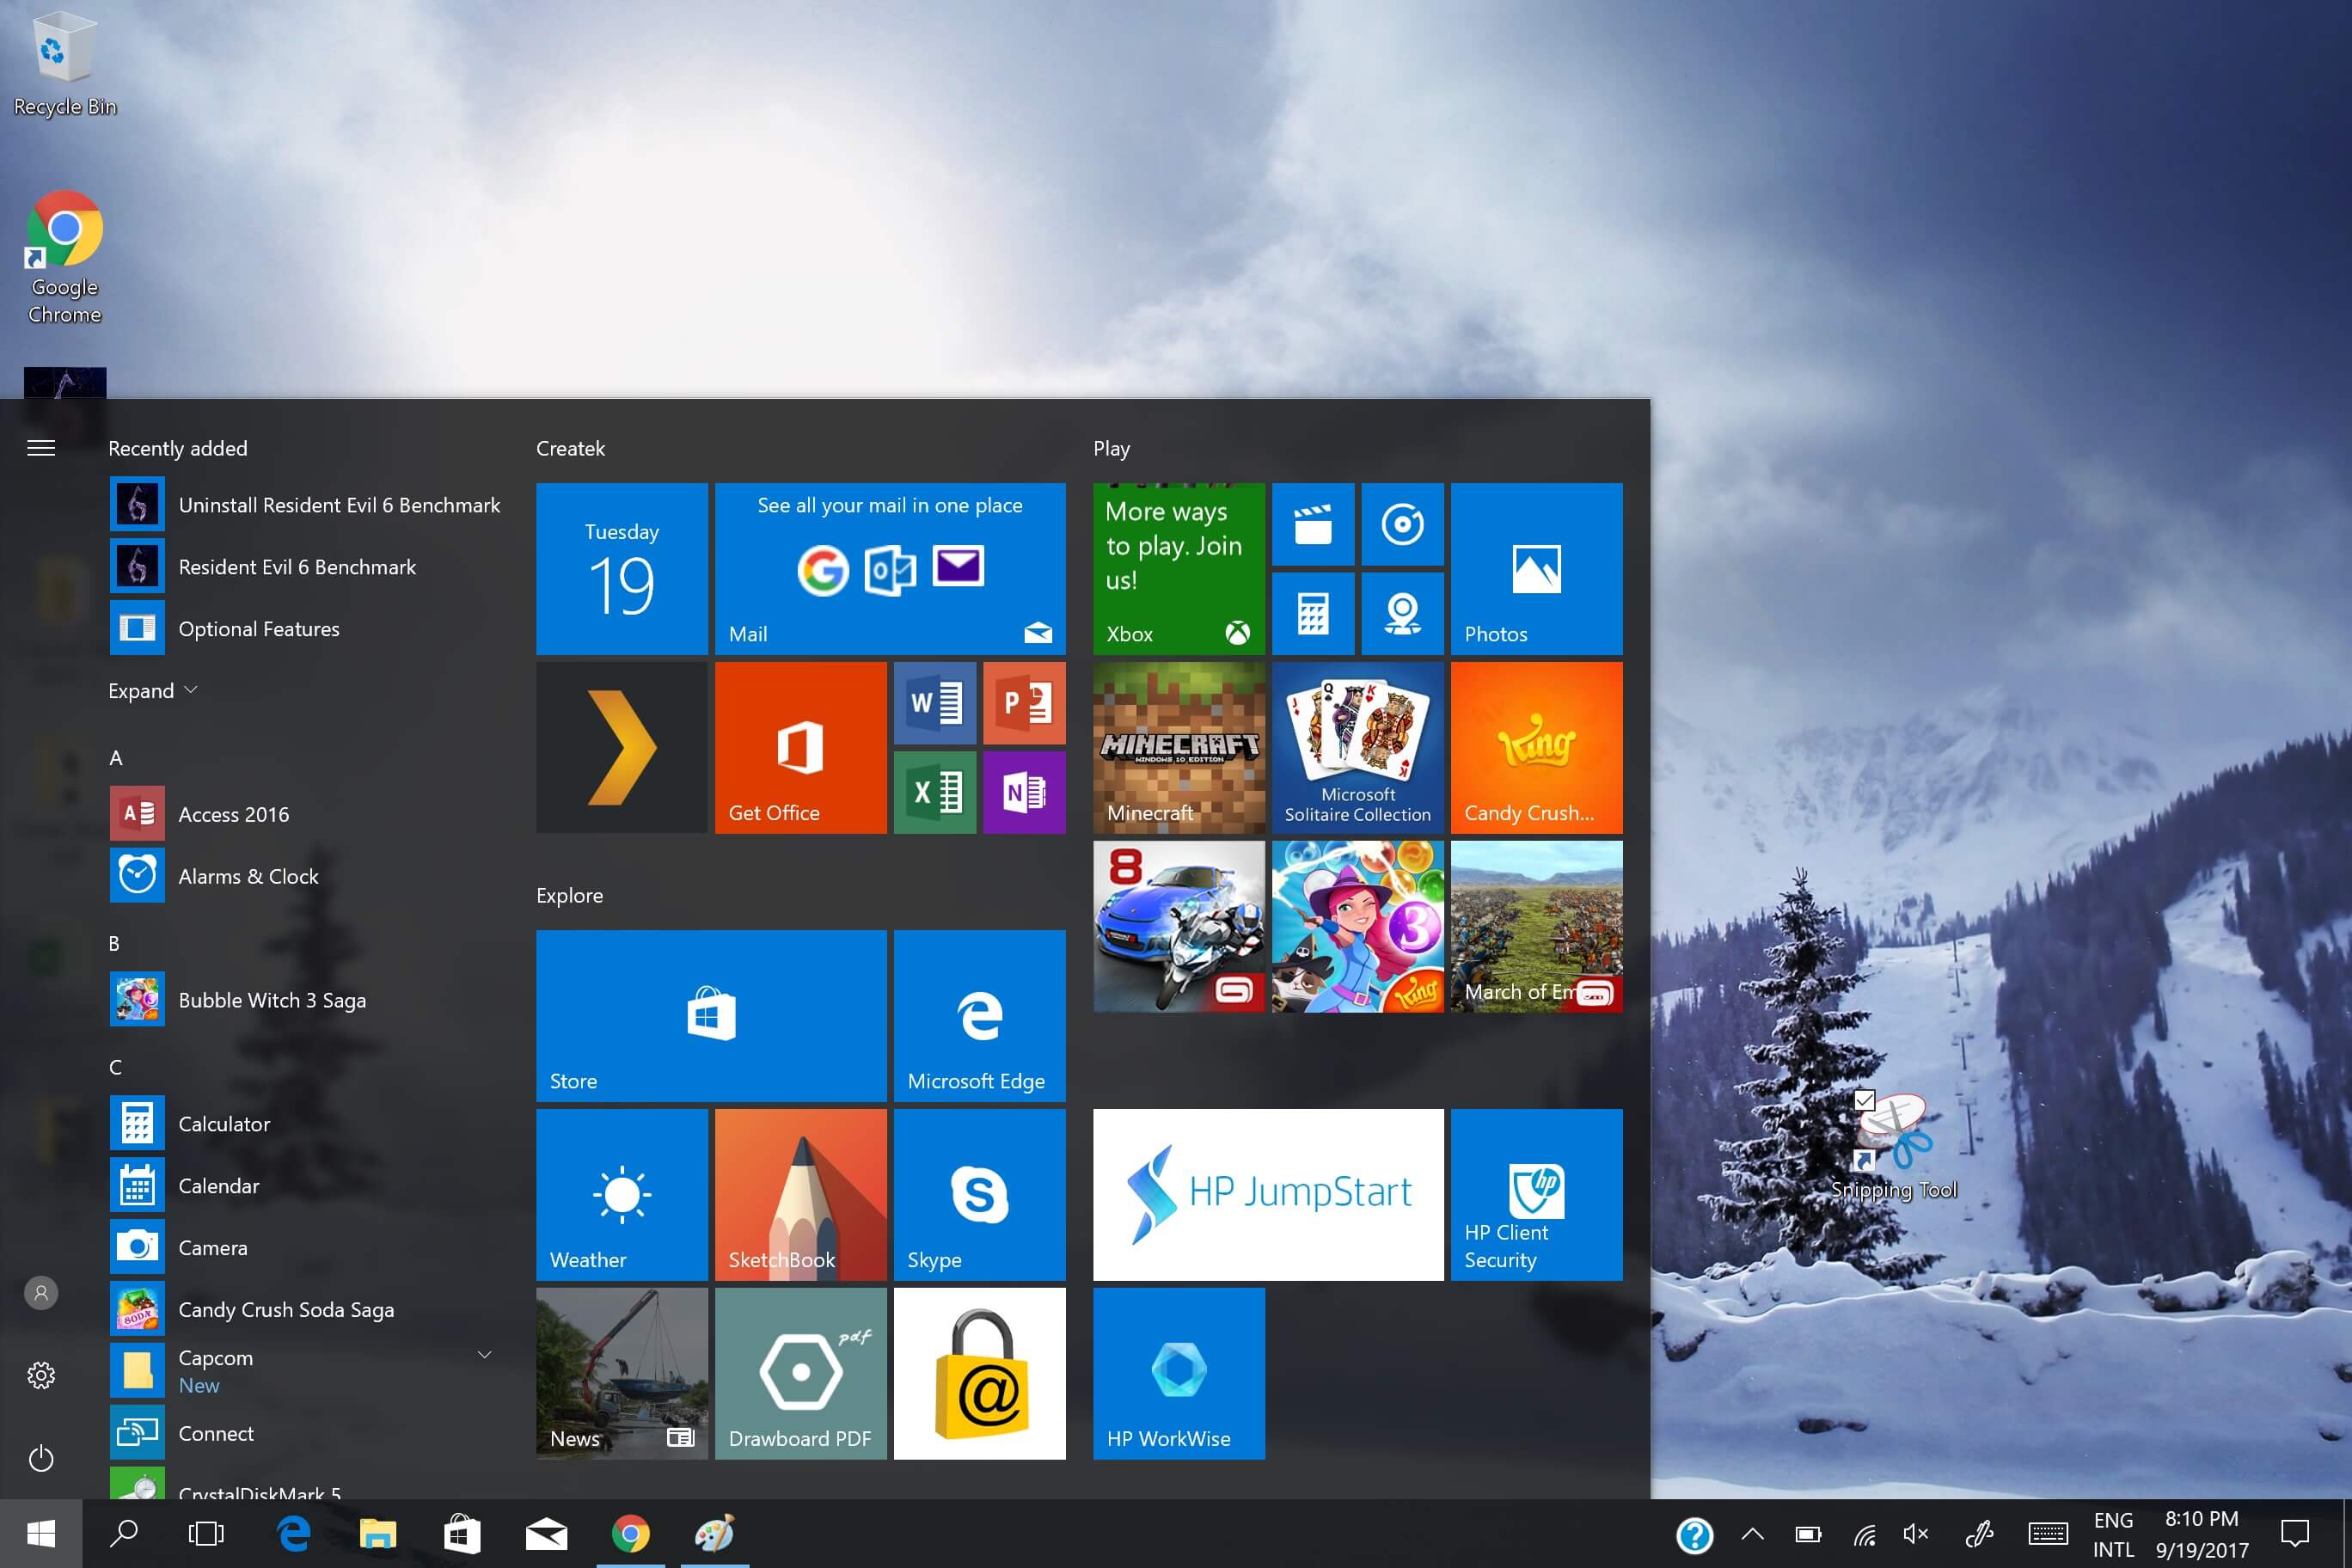This screenshot has height=1568, width=2352.
Task: Open Uninstall Resident Evil 6 Benchmark
Action: point(306,505)
